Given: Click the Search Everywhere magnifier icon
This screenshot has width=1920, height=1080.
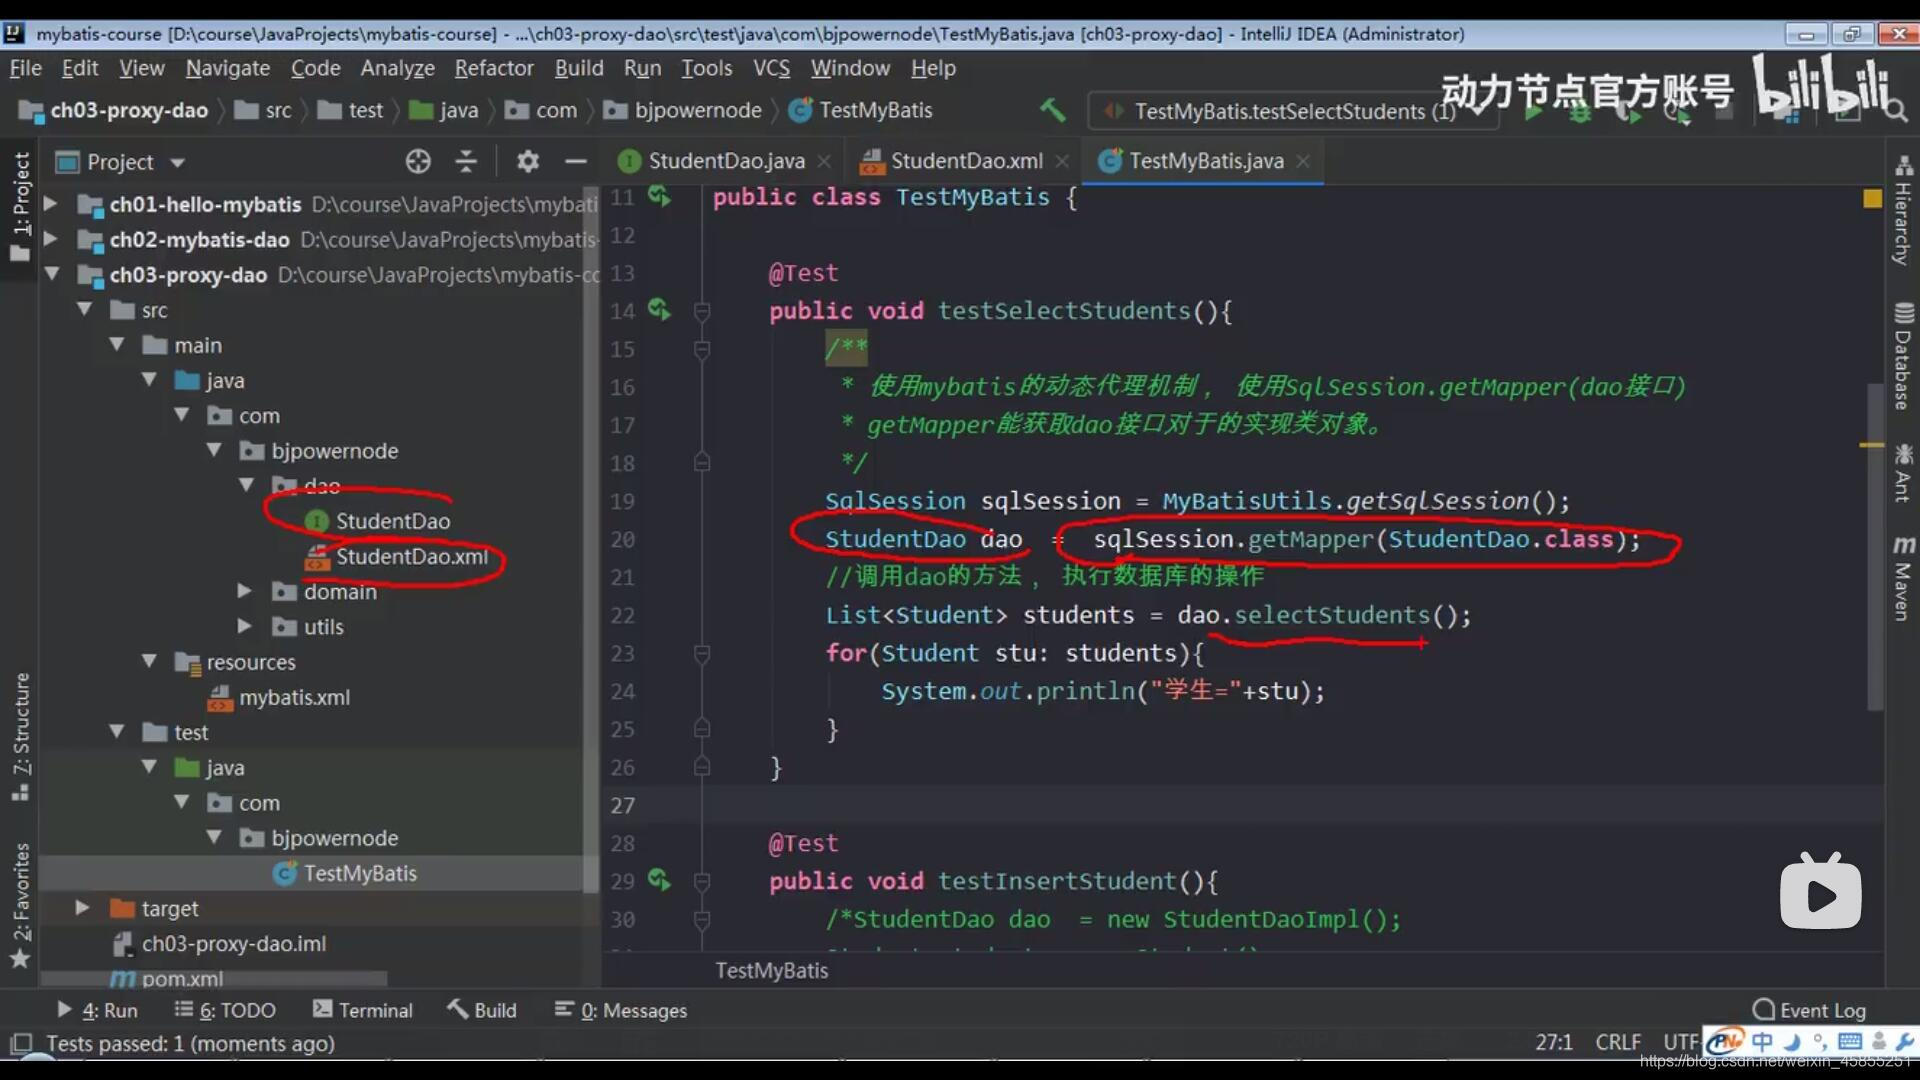Looking at the screenshot, I should point(1896,110).
